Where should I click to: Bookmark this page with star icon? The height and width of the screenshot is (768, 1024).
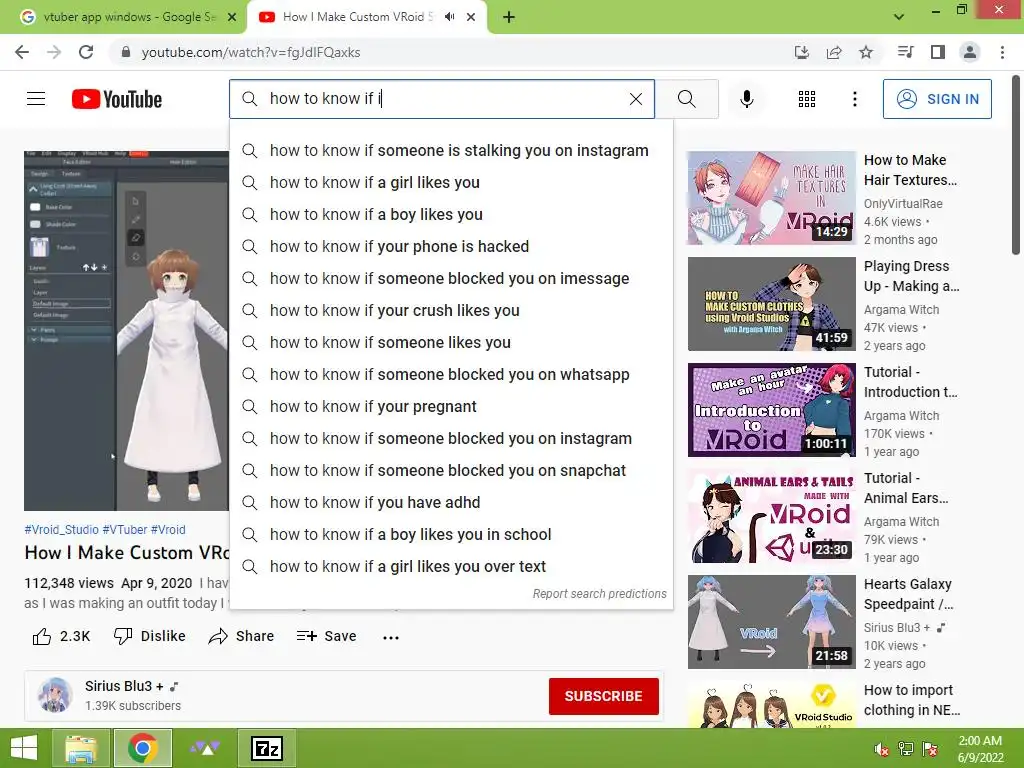click(x=866, y=52)
